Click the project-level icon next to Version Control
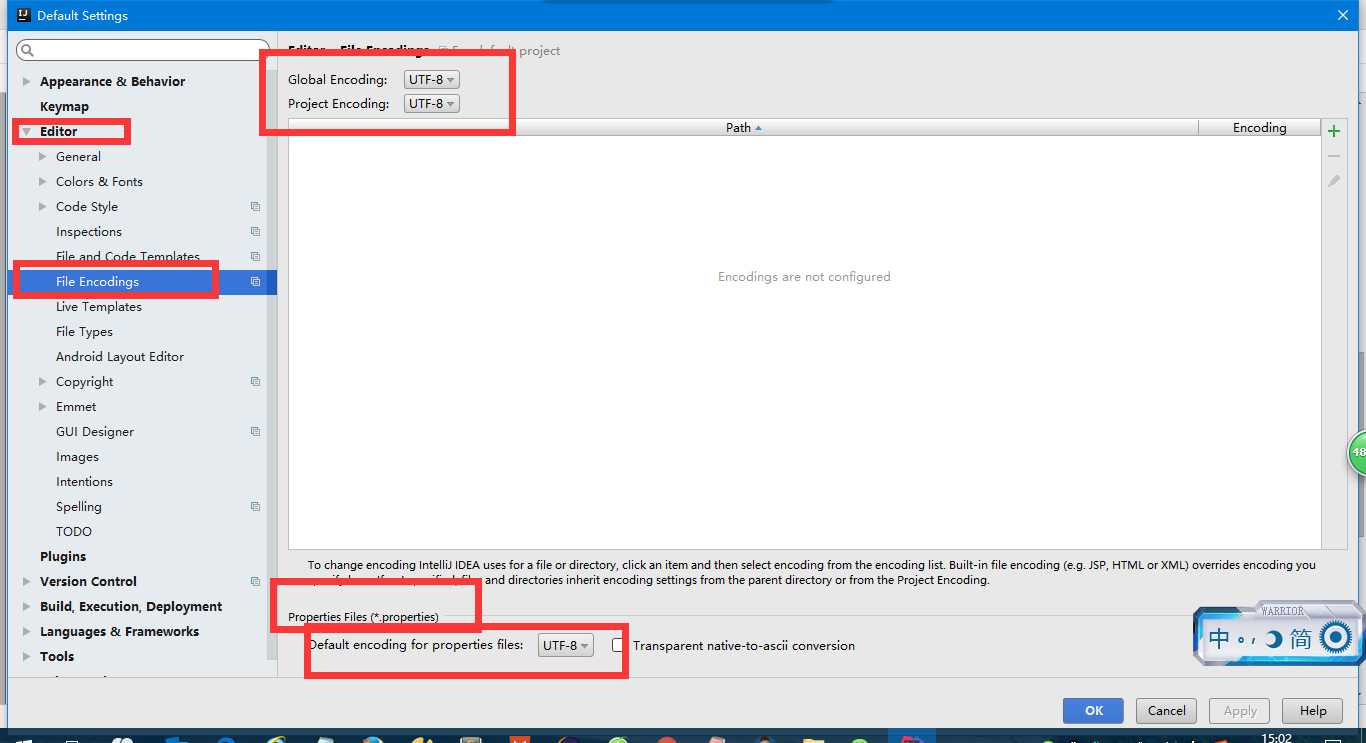This screenshot has width=1366, height=743. pos(255,582)
